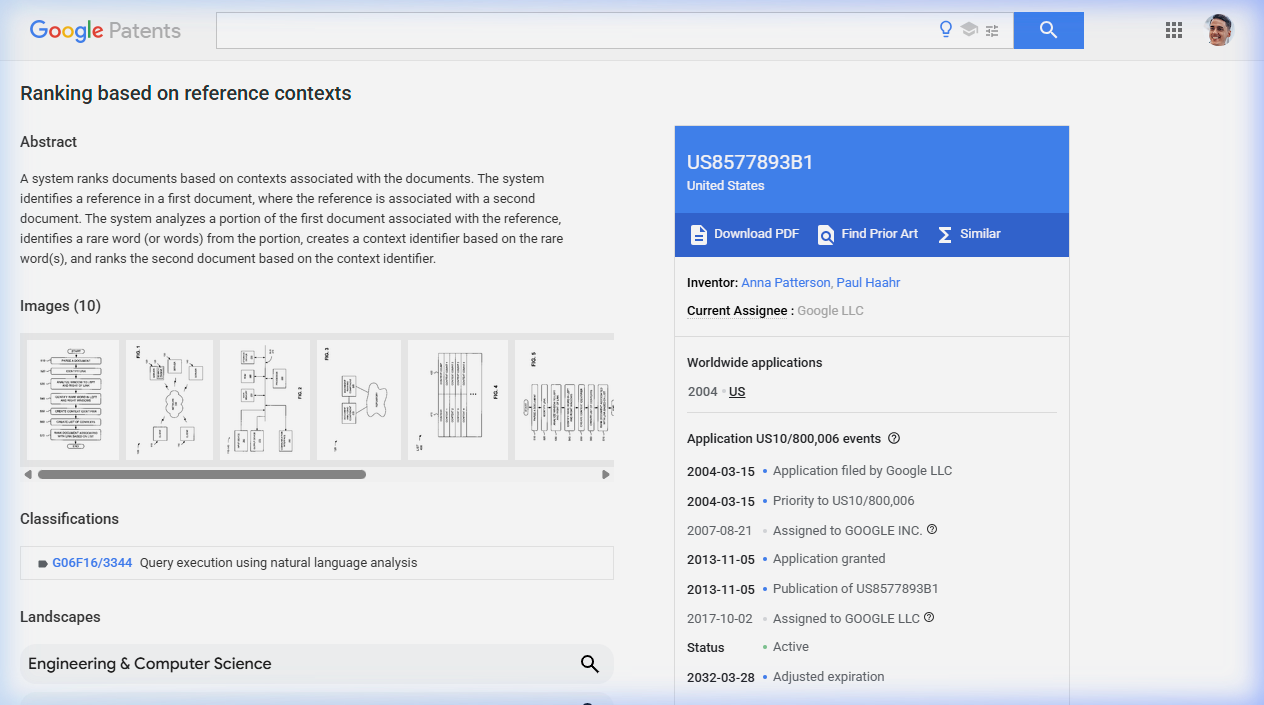Click left arrow of image carousel scrollbar
The width and height of the screenshot is (1264, 705).
point(28,474)
